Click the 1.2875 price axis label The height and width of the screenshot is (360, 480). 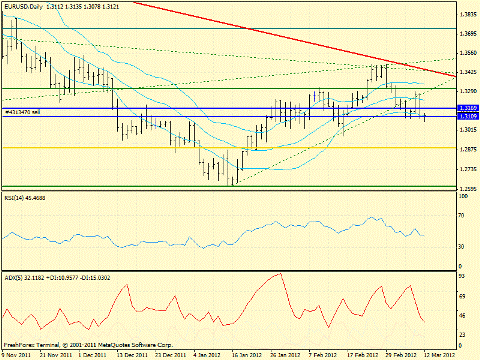click(468, 150)
